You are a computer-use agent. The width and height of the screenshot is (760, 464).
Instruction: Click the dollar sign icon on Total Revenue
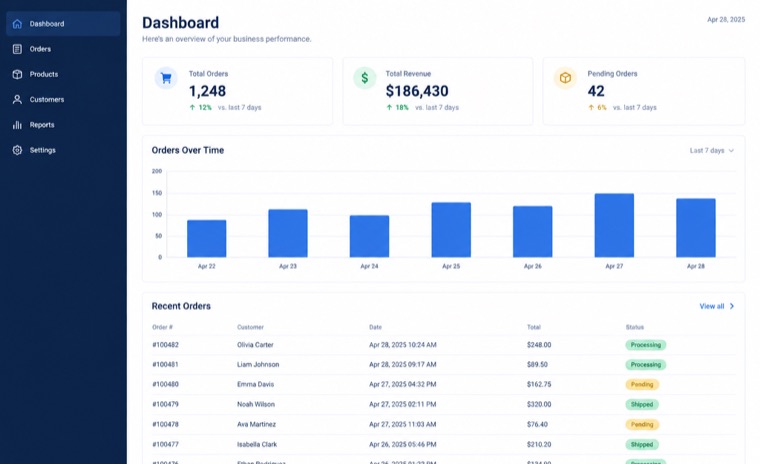364,78
